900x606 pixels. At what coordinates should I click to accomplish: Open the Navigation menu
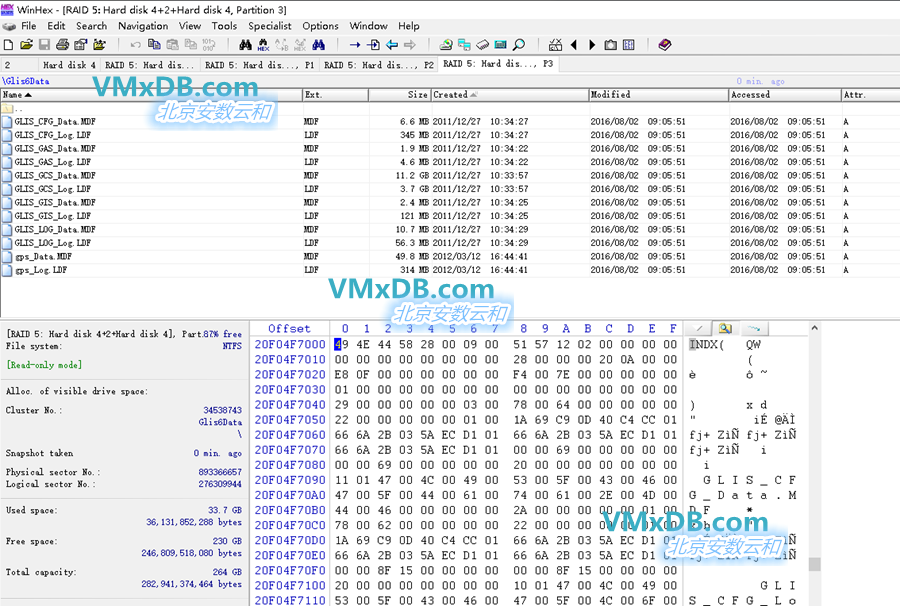(143, 26)
